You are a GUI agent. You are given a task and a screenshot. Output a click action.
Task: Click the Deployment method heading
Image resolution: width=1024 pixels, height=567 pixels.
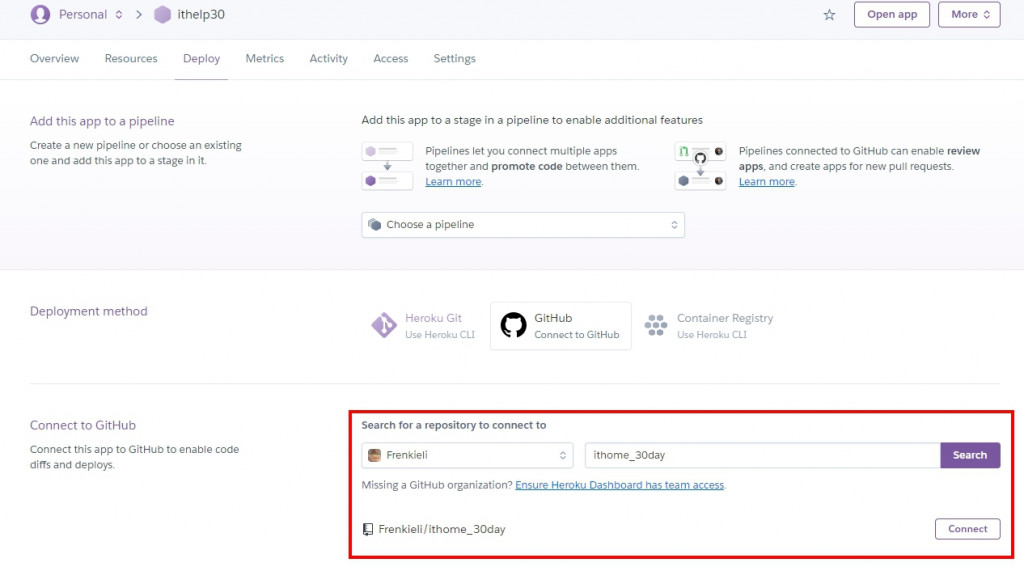88,311
